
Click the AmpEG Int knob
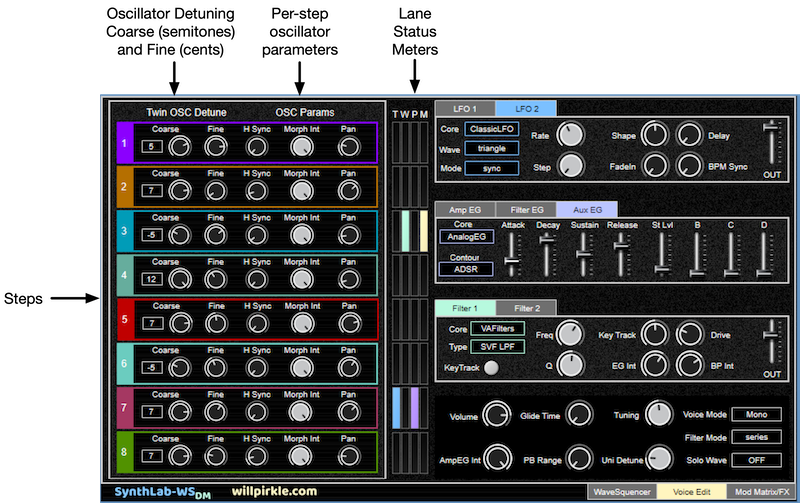498,459
